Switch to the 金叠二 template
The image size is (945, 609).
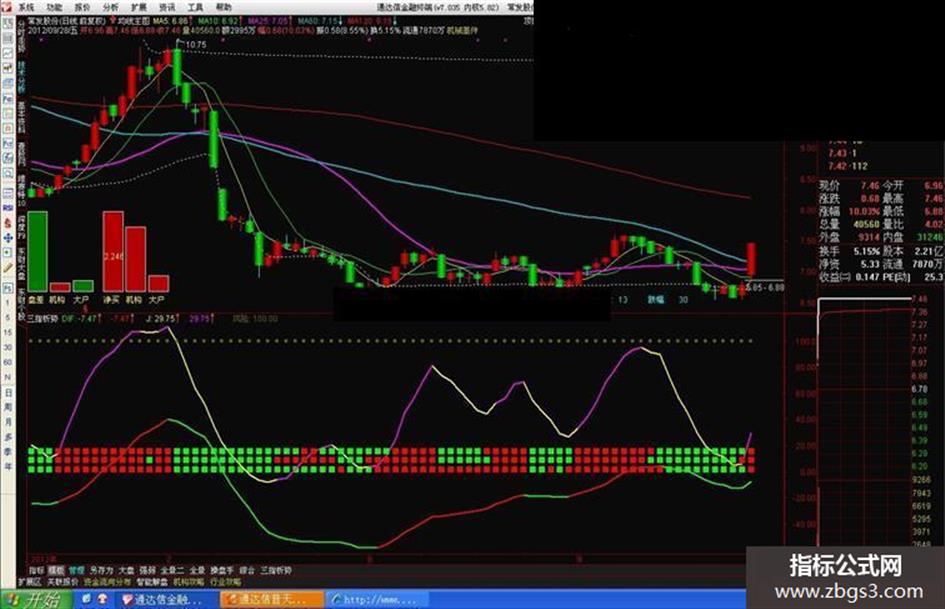point(172,570)
